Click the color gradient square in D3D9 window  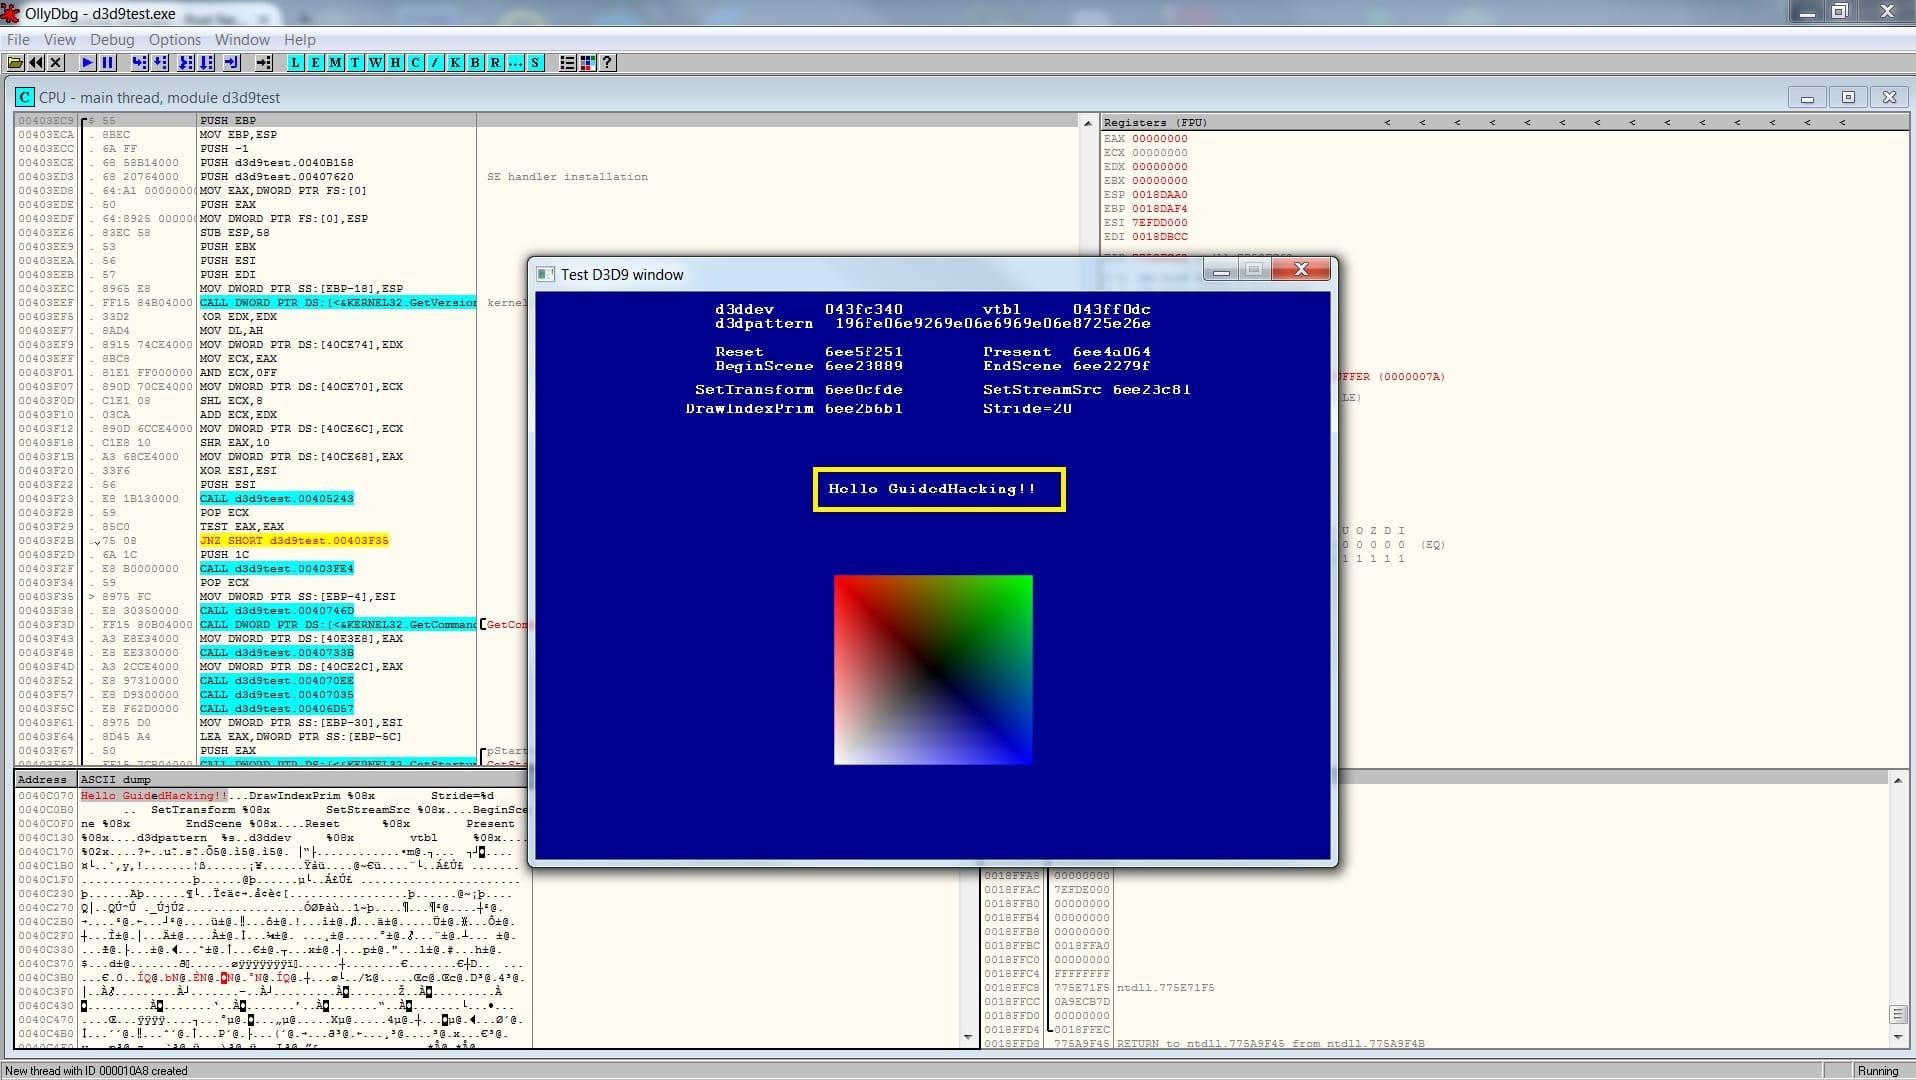(933, 670)
